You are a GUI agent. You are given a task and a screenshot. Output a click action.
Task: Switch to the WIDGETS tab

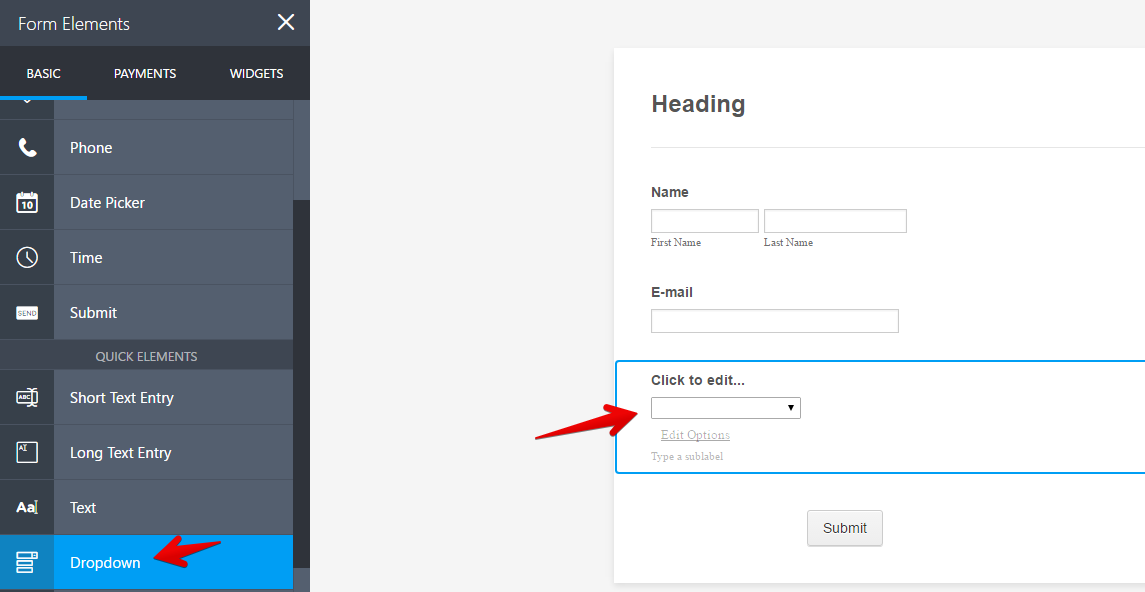256,73
